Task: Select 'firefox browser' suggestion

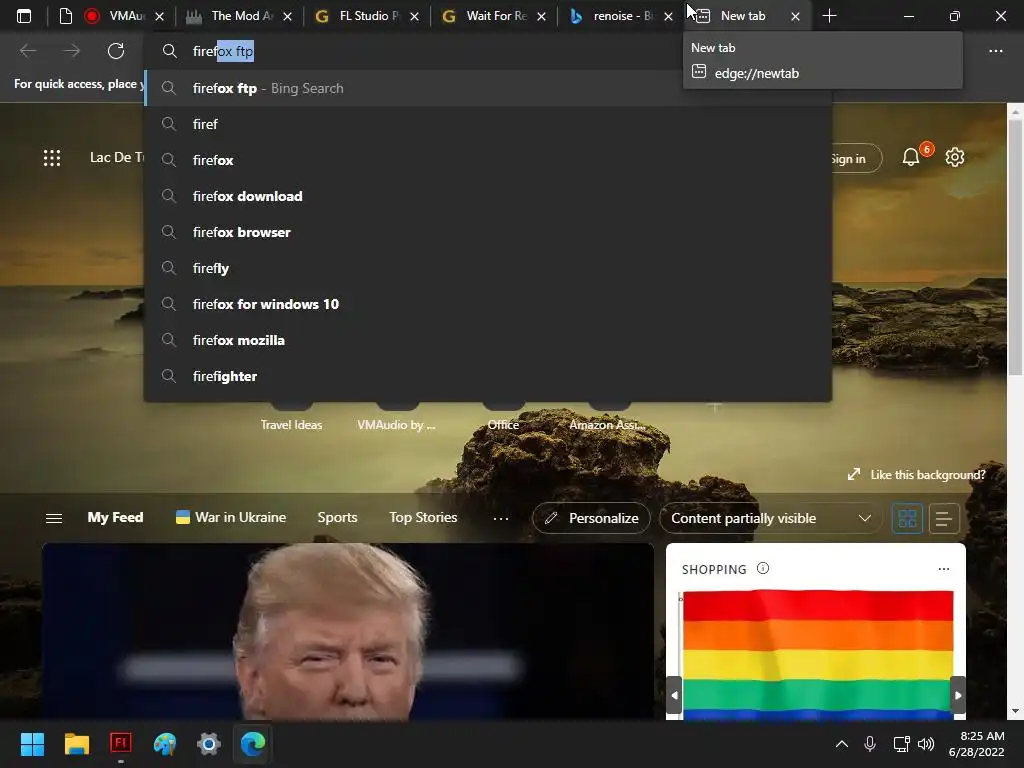Action: 488,232
